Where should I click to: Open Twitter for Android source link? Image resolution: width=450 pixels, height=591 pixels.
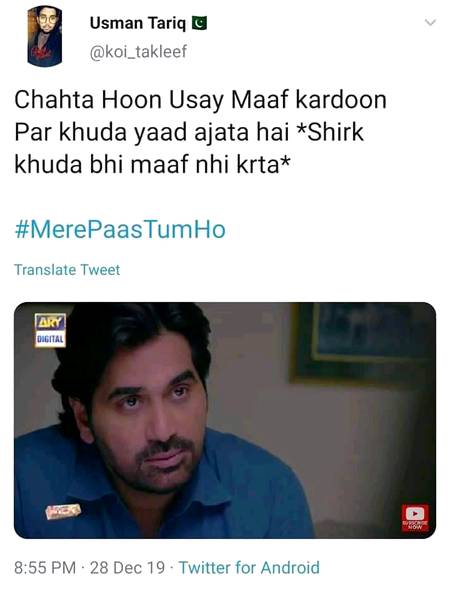point(249,567)
